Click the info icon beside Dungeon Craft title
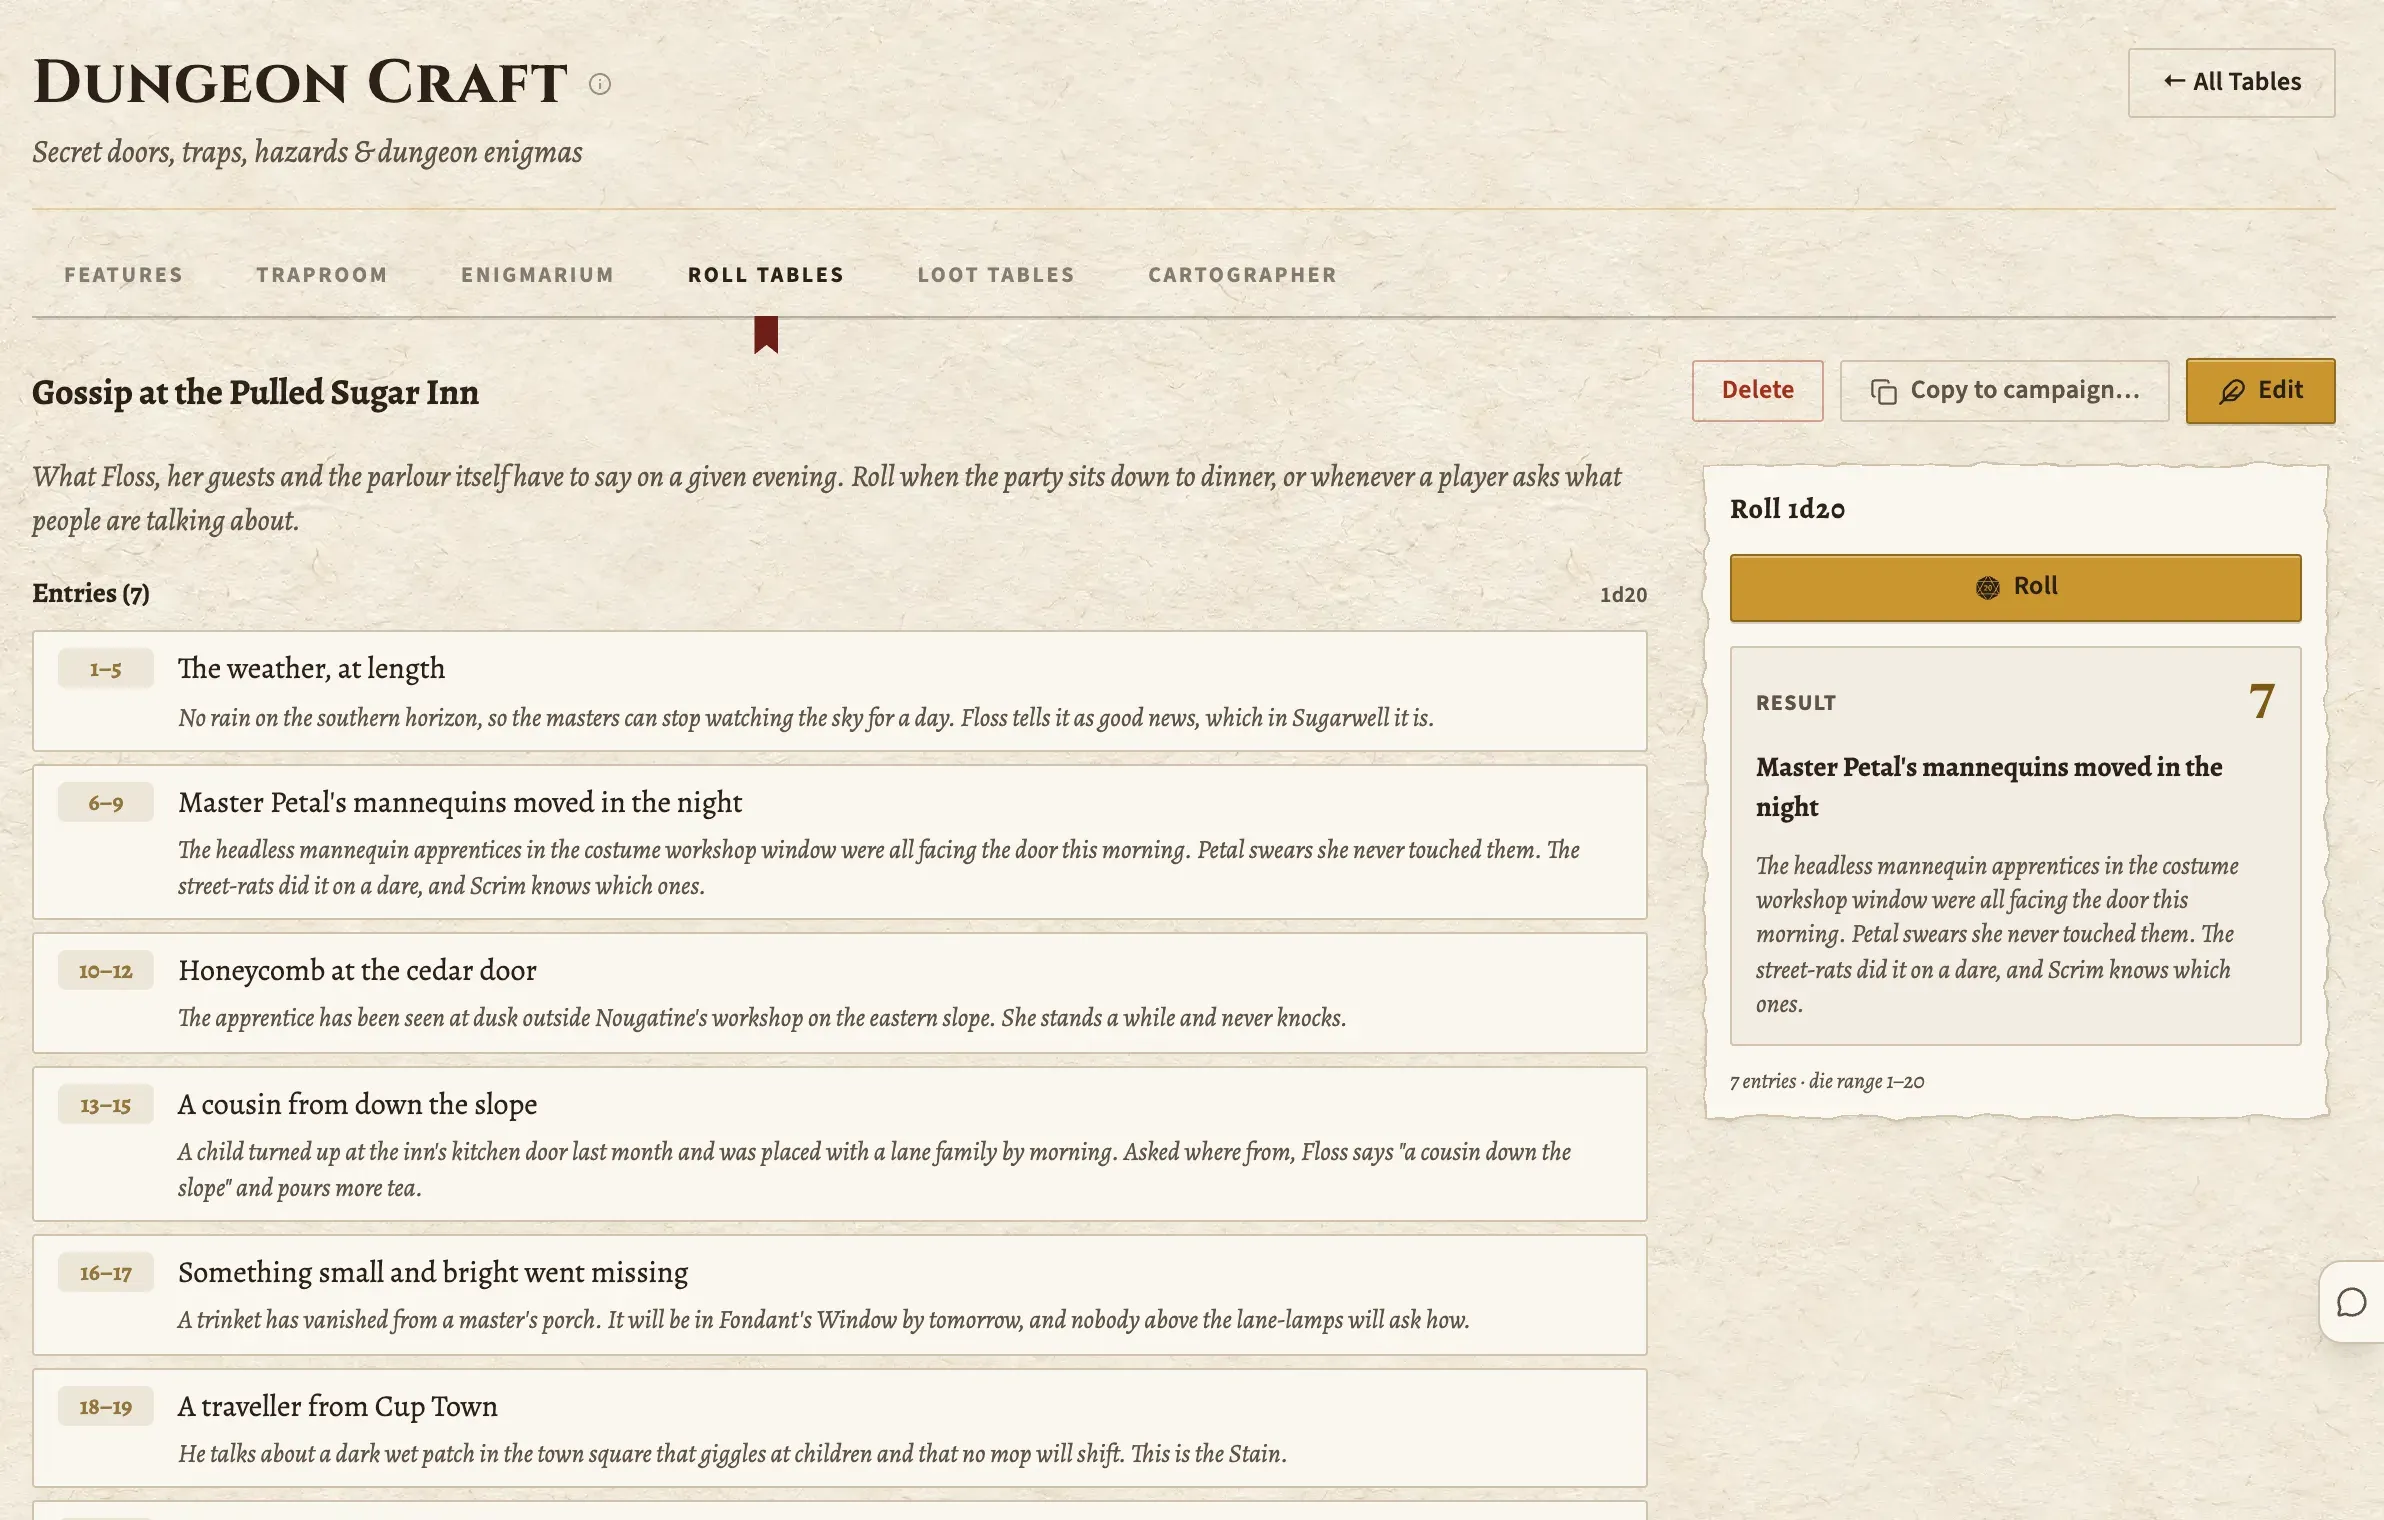Viewport: 2384px width, 1520px height. click(x=600, y=84)
